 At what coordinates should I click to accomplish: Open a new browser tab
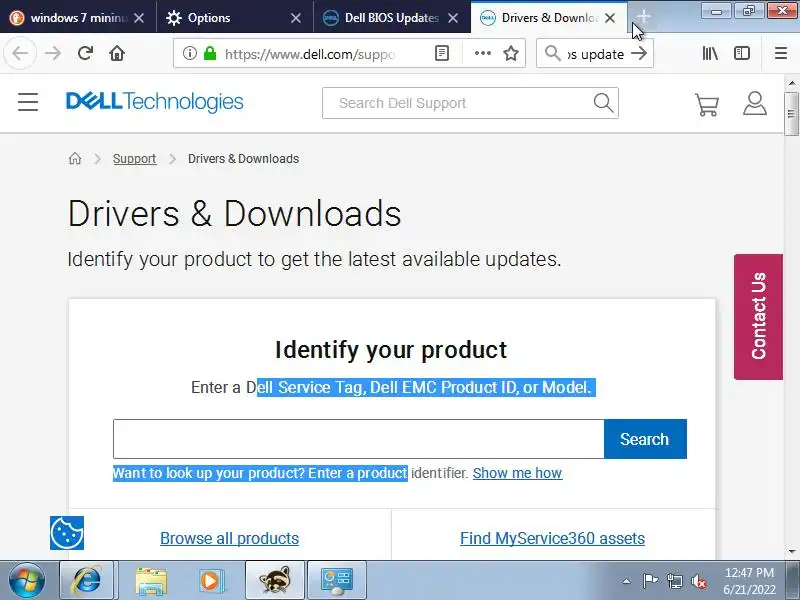(x=643, y=16)
